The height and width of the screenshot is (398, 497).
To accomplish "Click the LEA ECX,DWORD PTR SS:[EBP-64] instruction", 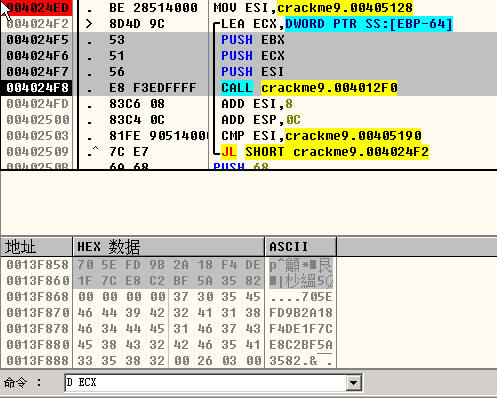I will point(337,24).
